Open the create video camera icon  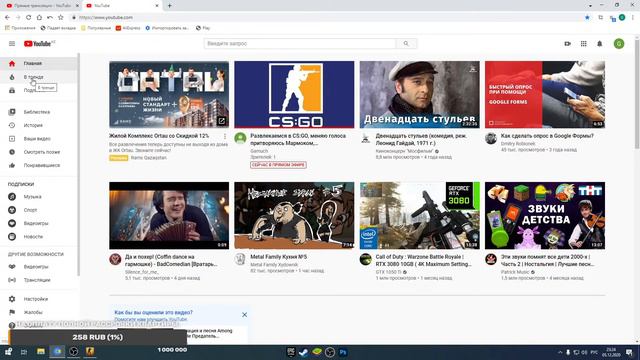coord(567,44)
